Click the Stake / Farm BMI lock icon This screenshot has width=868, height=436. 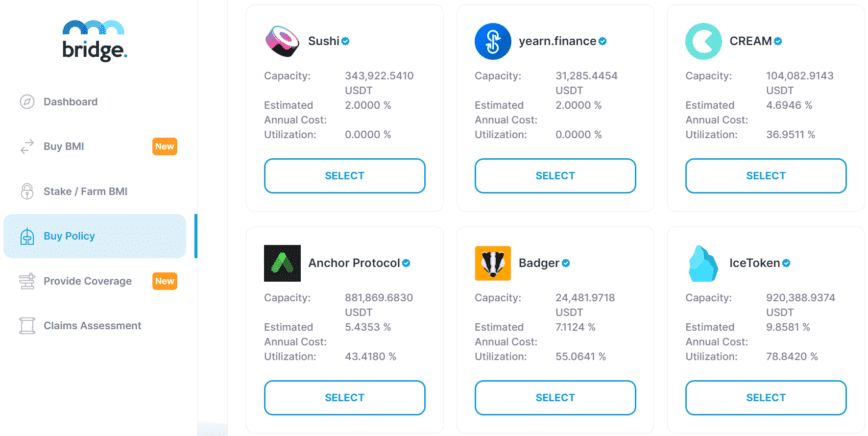point(27,191)
